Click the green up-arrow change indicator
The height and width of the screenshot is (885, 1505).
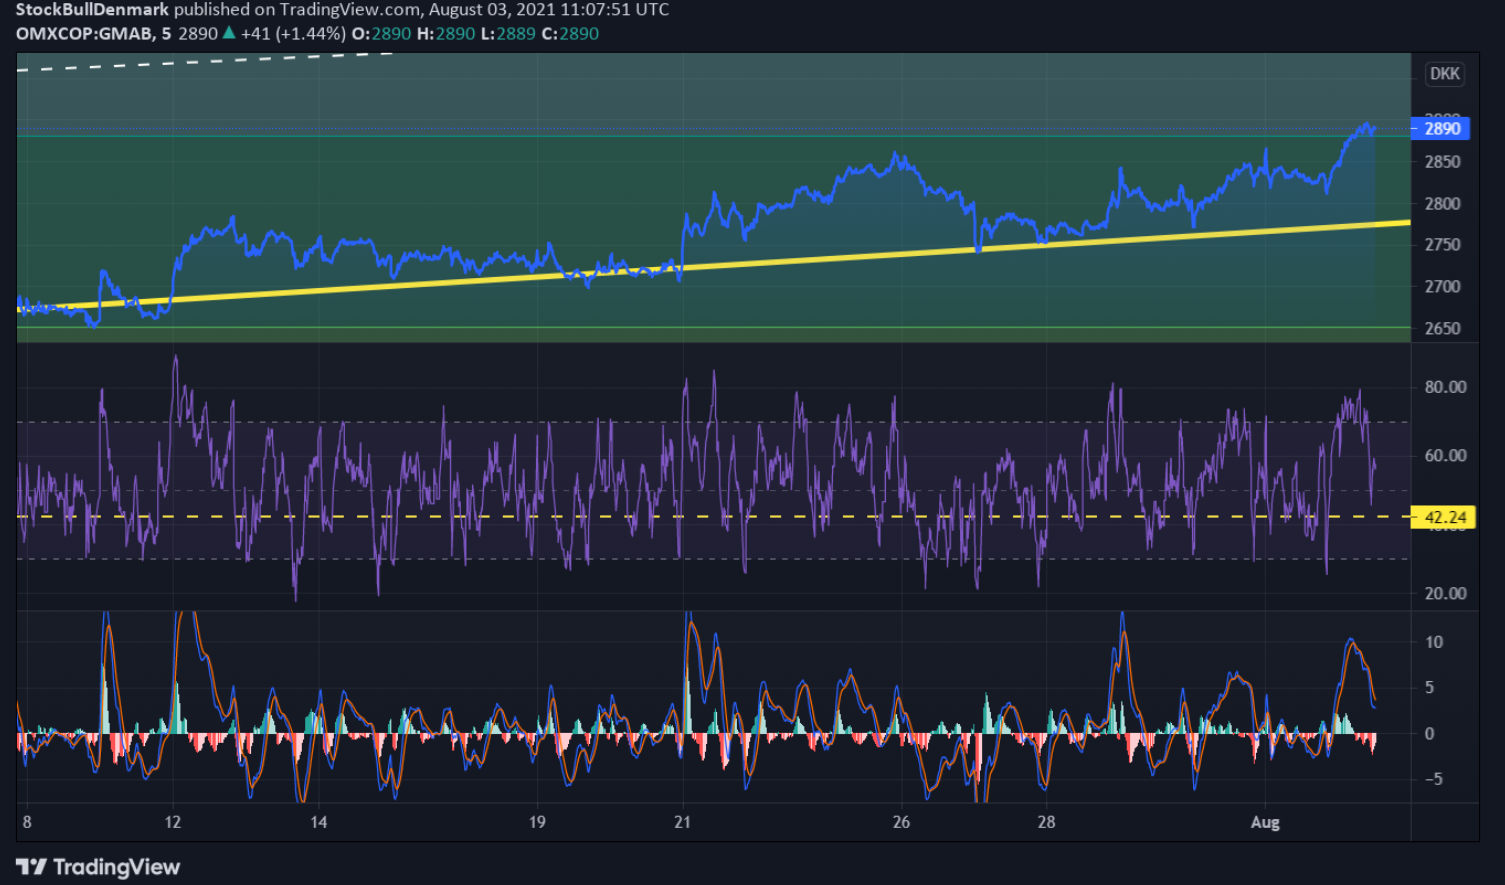coord(229,33)
